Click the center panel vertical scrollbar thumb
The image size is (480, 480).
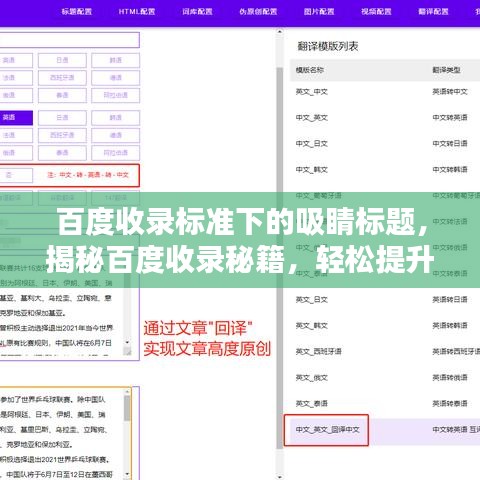[x=280, y=258]
